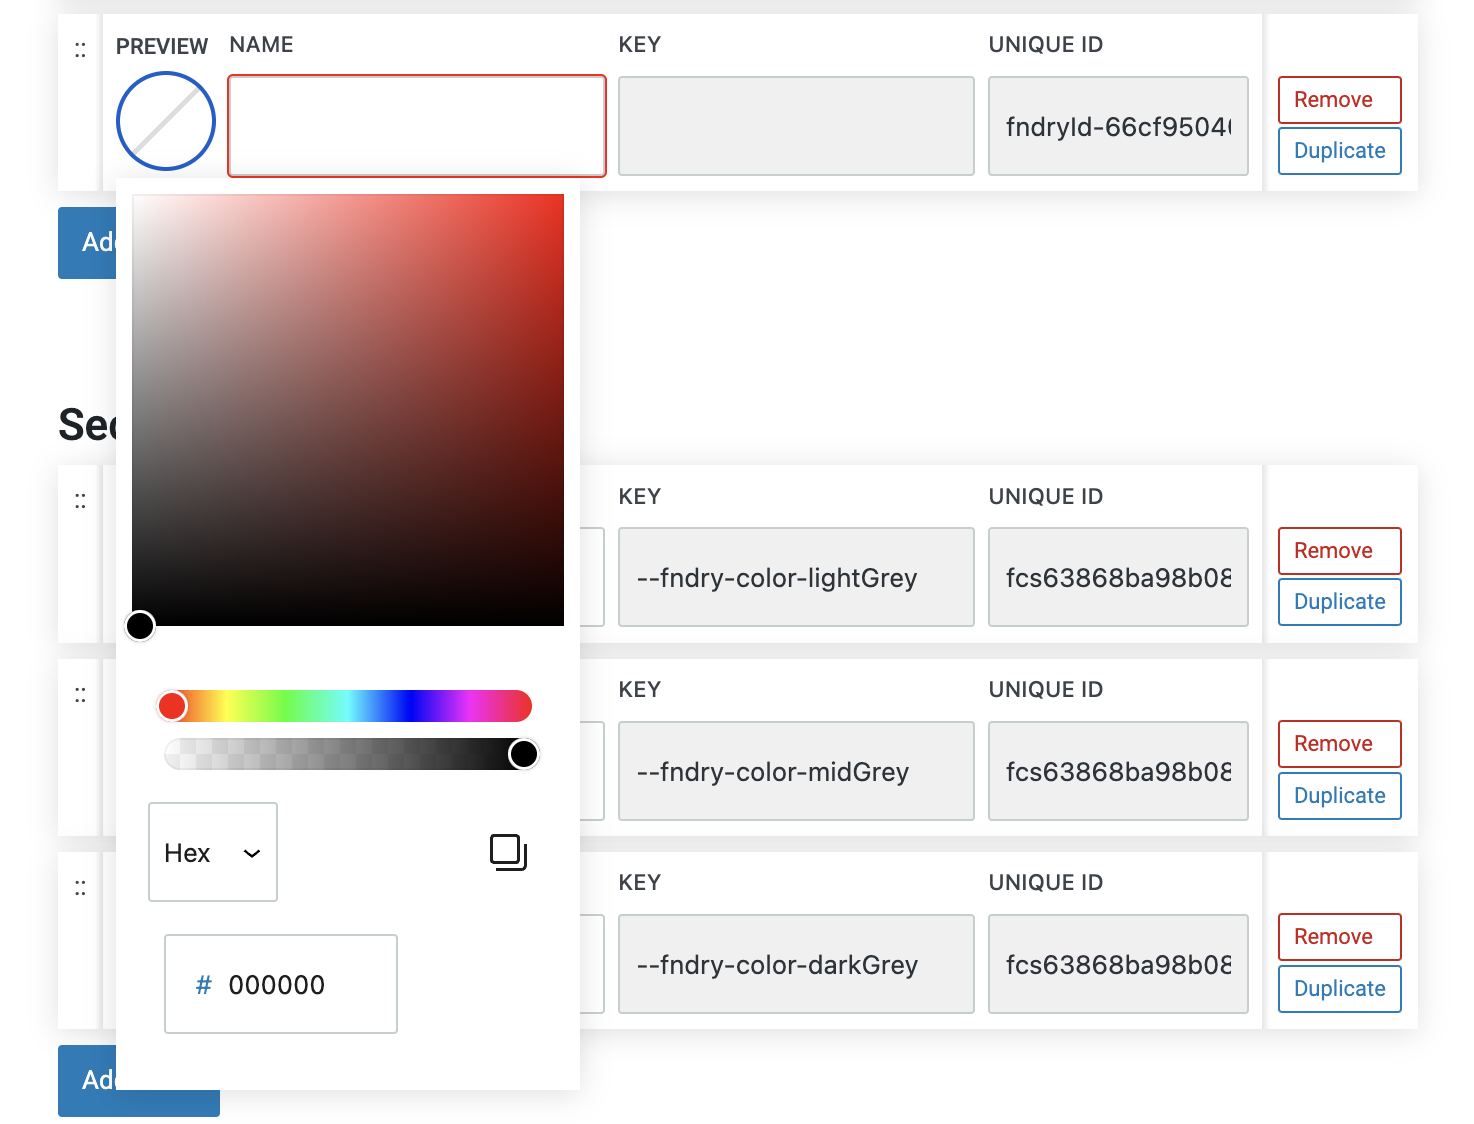This screenshot has height=1124, width=1474.
Task: Click the empty Key field in first row
Action: point(796,126)
